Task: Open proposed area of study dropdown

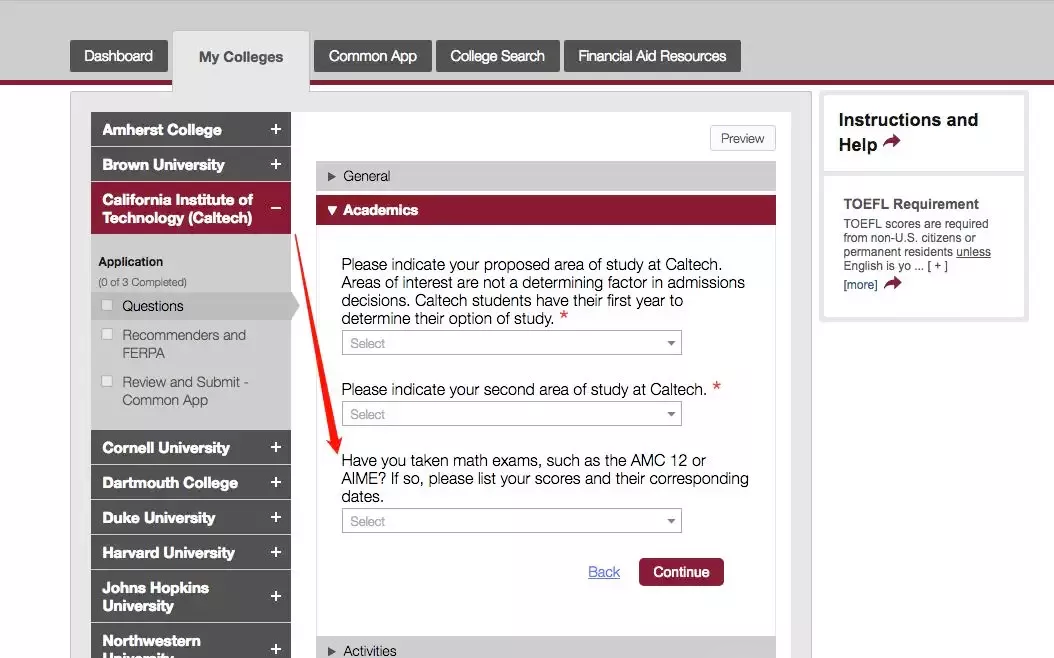Action: pos(511,343)
